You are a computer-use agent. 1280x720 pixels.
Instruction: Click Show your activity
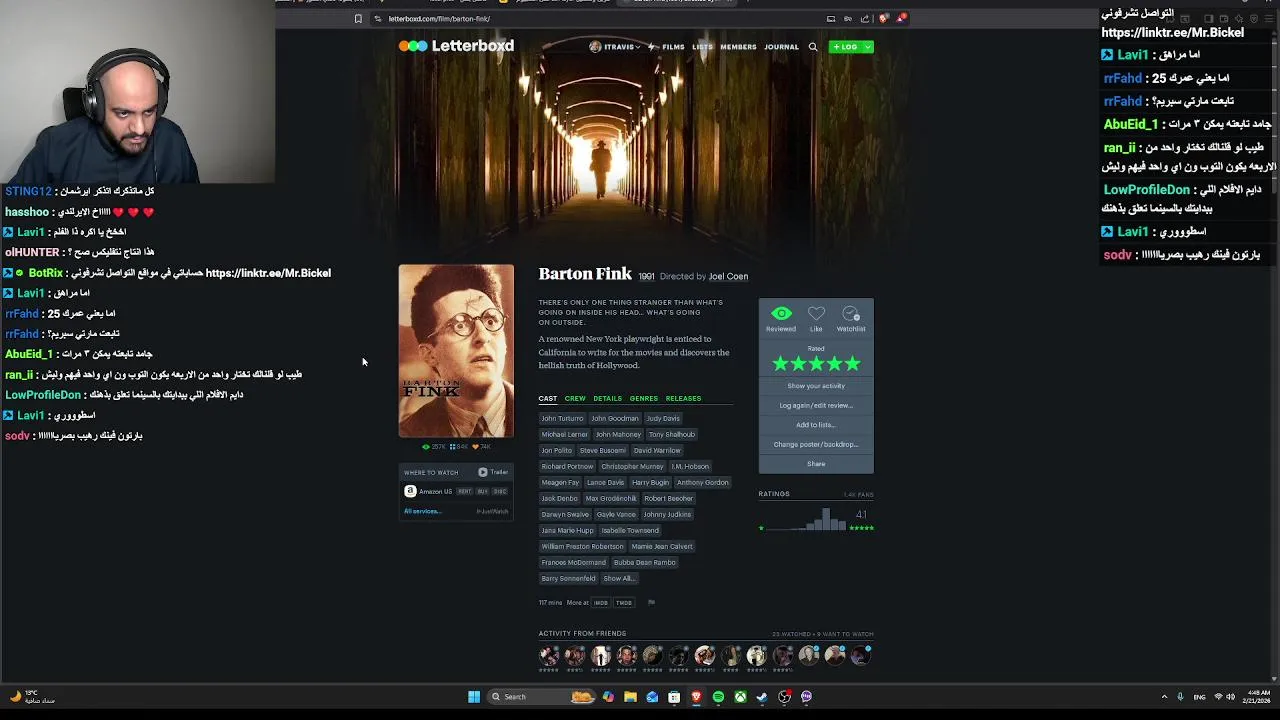tap(816, 386)
